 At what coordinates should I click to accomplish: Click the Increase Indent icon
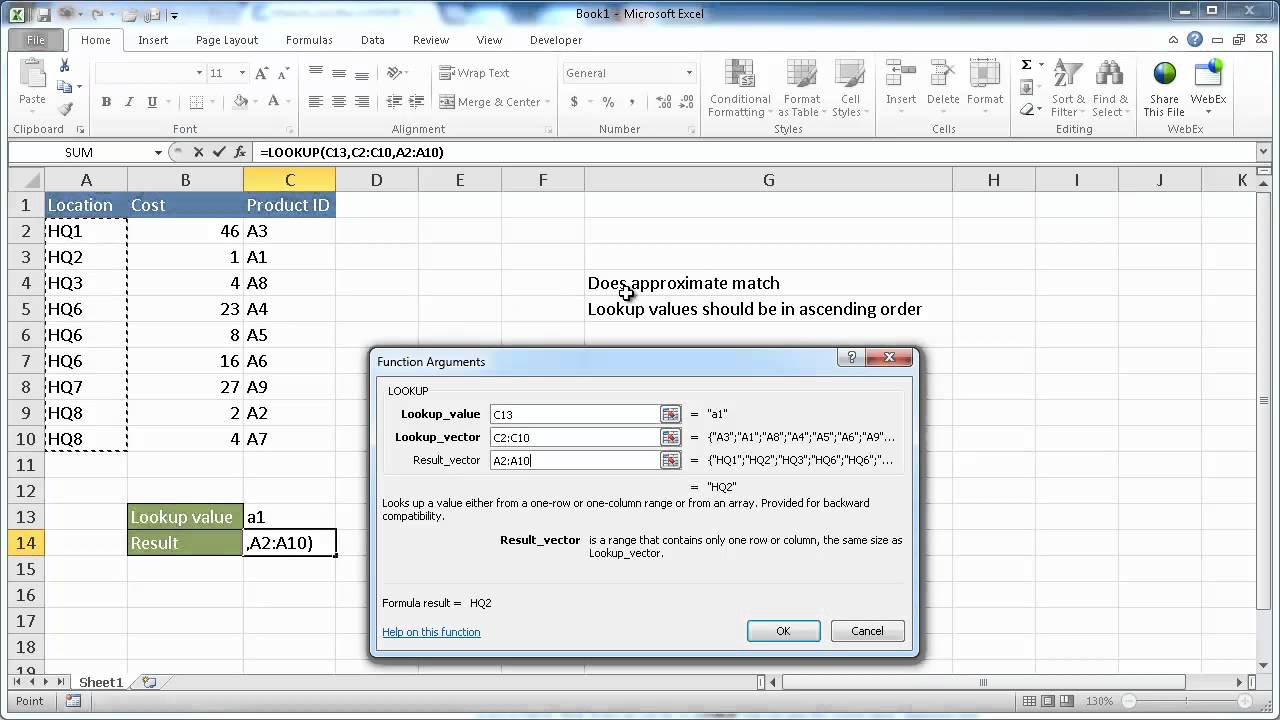coord(416,102)
